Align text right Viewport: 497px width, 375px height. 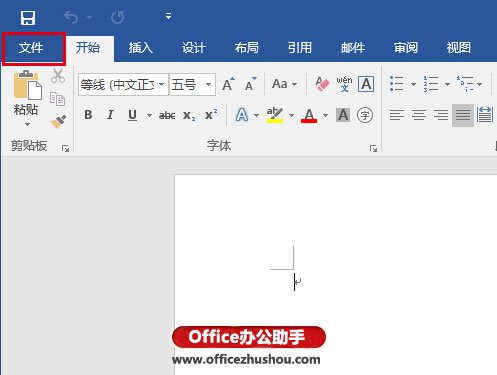tap(441, 115)
